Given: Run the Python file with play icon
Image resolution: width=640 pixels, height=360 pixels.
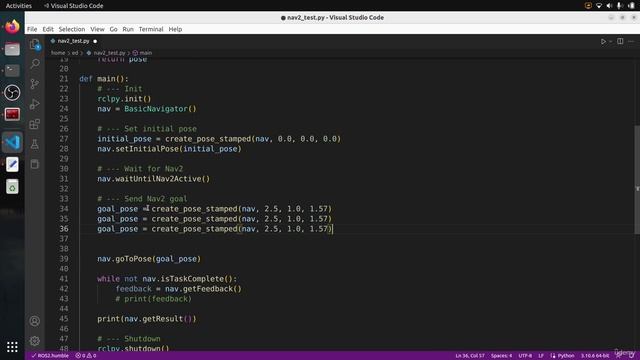Looking at the screenshot, I should [x=603, y=41].
